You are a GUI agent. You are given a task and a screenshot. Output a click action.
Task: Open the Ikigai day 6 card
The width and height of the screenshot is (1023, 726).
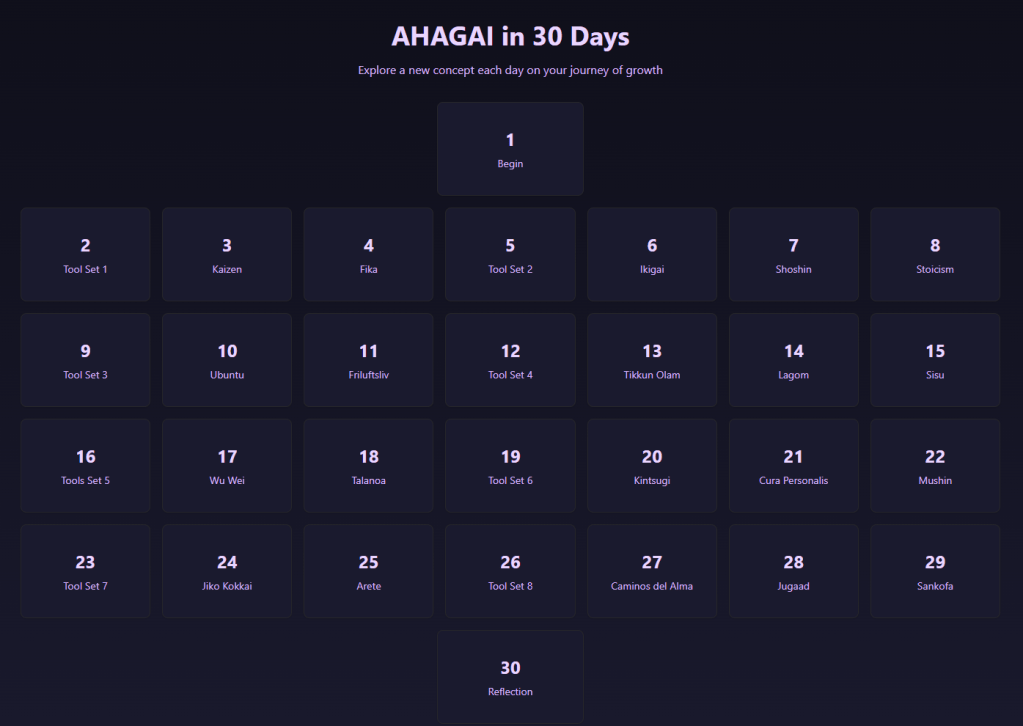pyautogui.click(x=652, y=255)
